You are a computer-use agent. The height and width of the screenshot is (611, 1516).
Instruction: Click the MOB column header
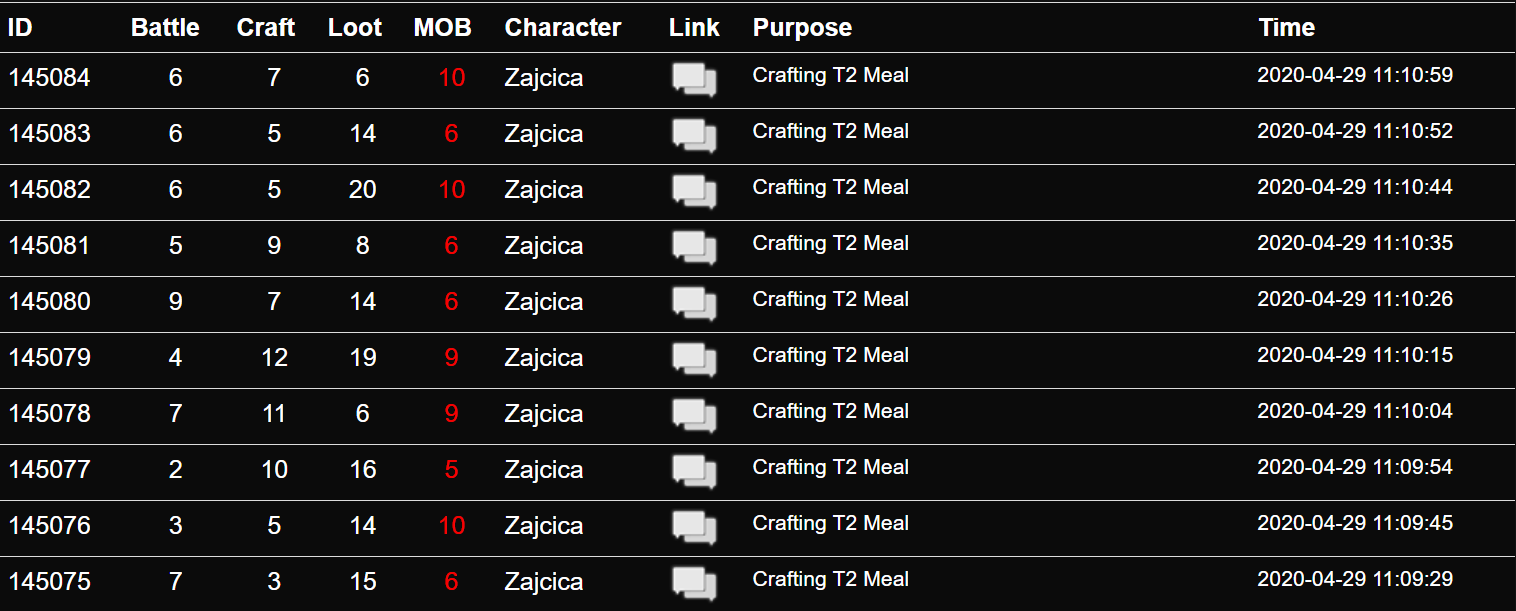pyautogui.click(x=443, y=28)
